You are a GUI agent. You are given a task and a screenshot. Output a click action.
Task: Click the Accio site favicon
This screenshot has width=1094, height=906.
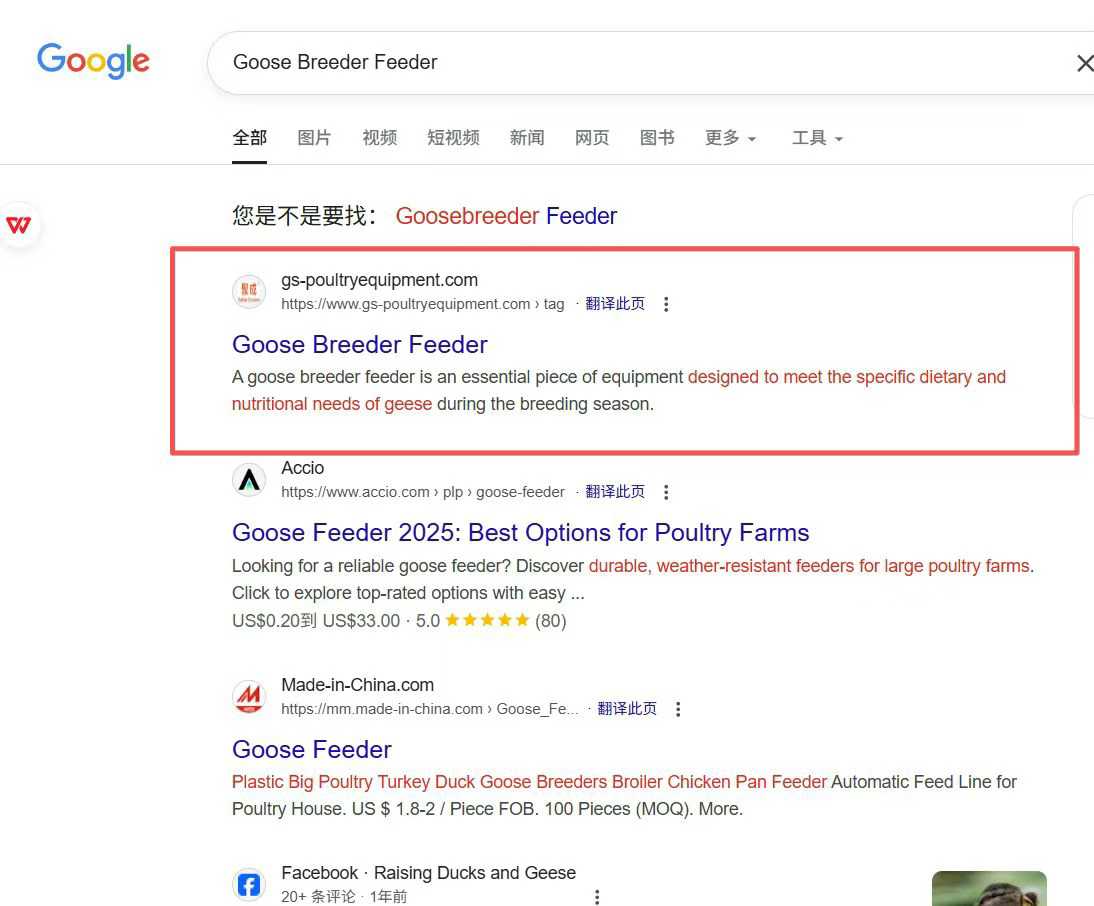click(x=249, y=480)
